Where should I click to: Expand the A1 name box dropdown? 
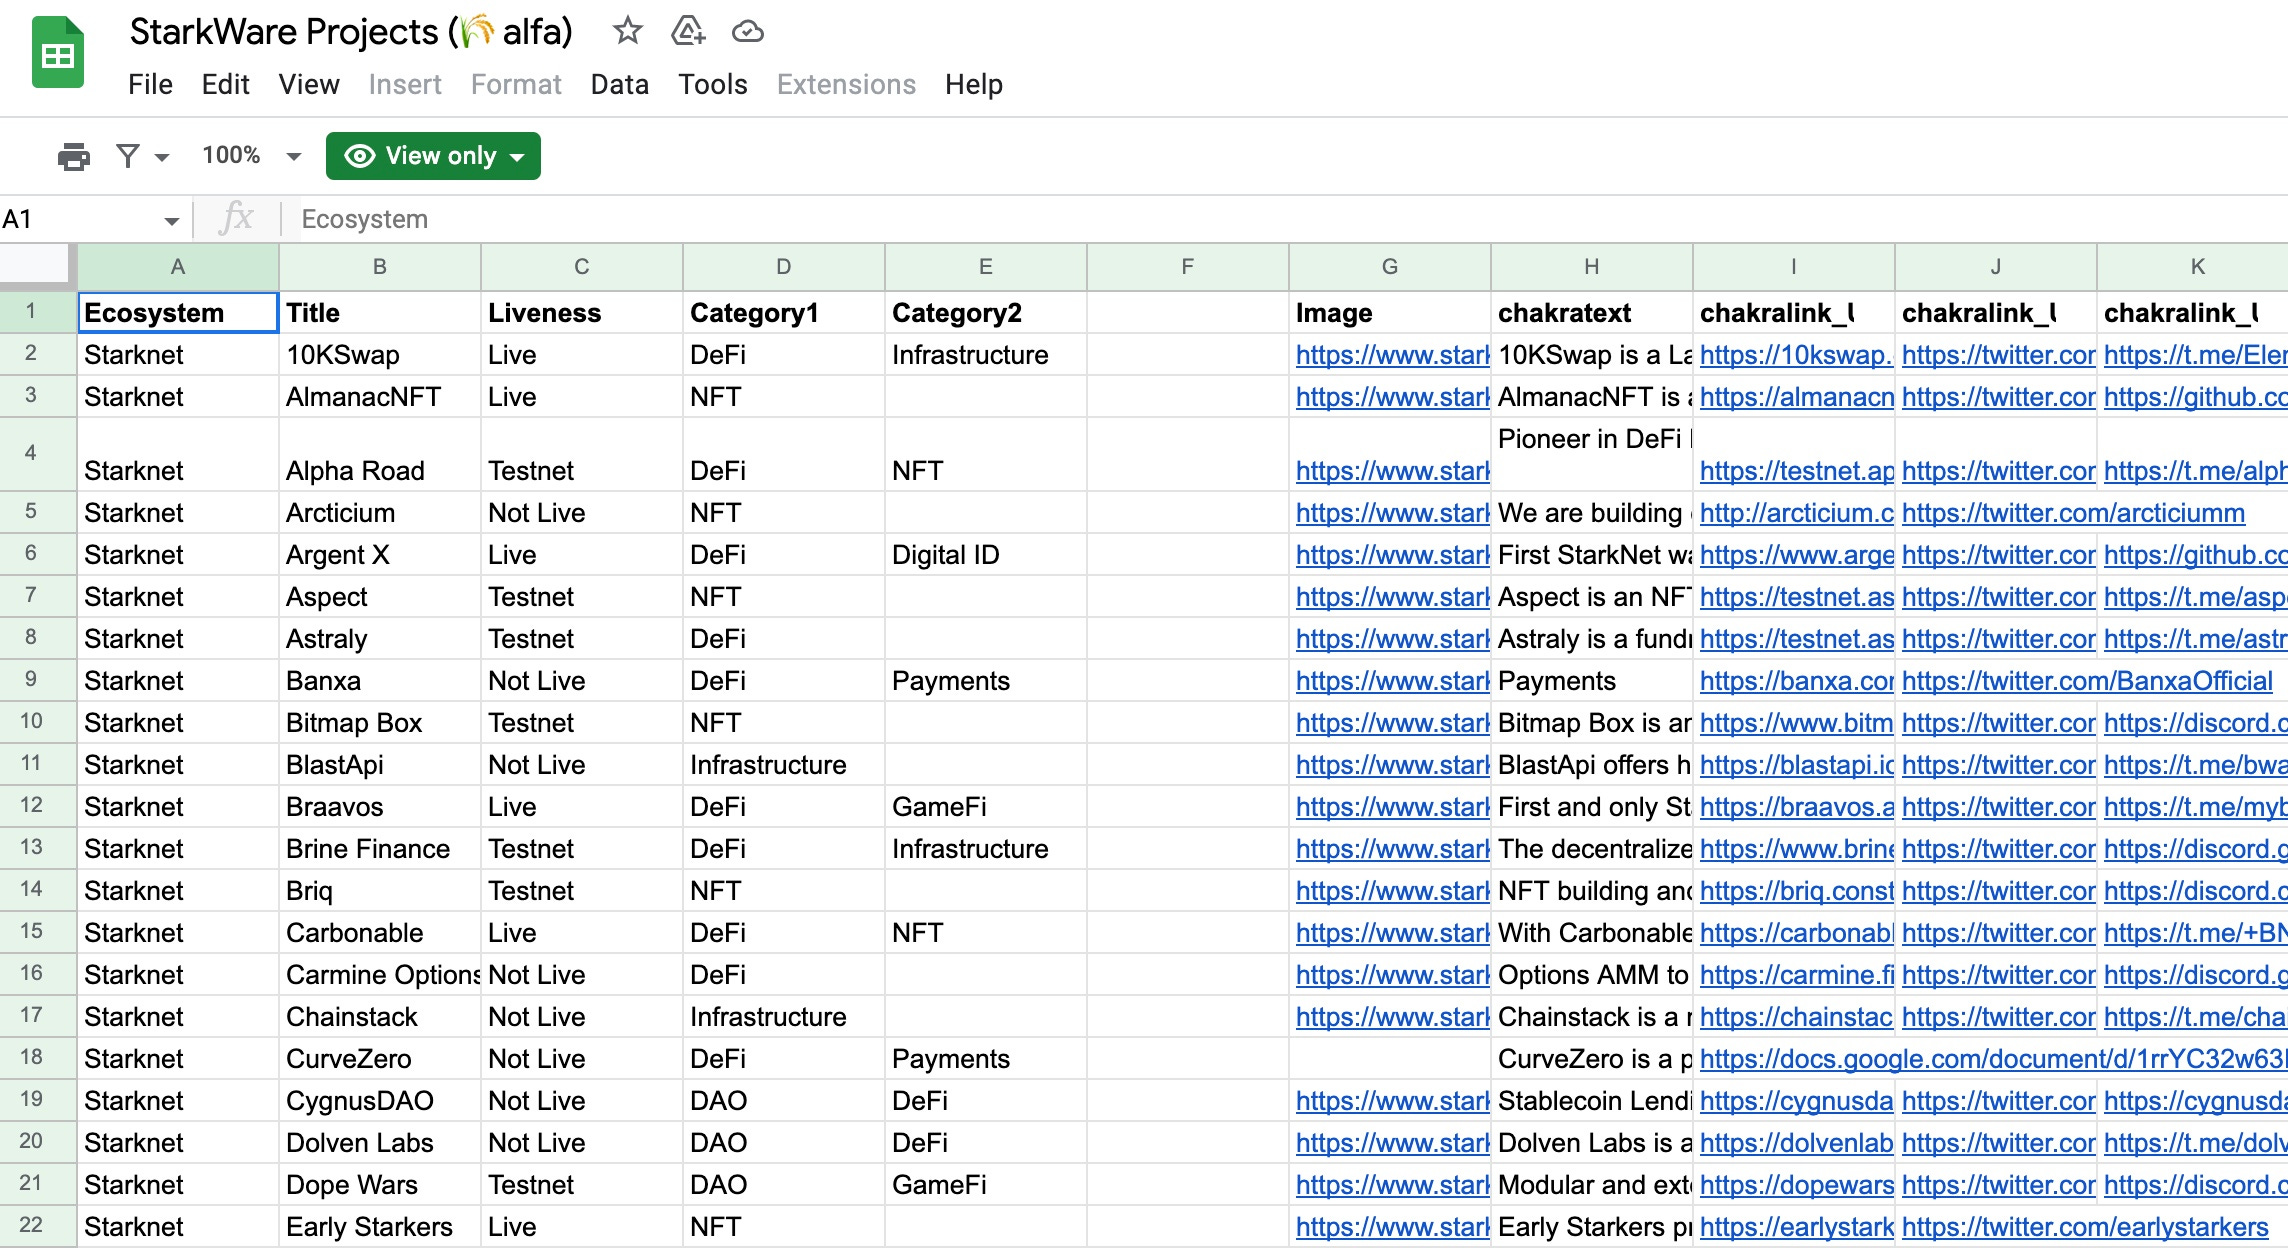pos(172,220)
